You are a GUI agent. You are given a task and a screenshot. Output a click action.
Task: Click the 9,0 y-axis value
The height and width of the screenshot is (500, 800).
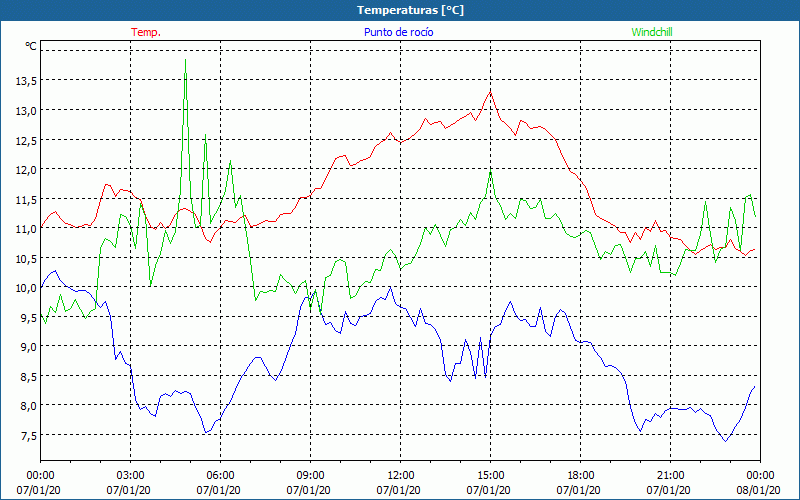(28, 347)
